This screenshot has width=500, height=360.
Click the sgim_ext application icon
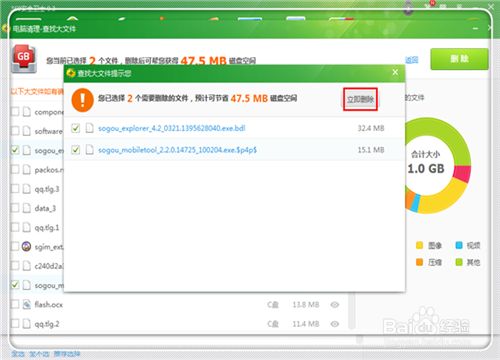[26, 246]
